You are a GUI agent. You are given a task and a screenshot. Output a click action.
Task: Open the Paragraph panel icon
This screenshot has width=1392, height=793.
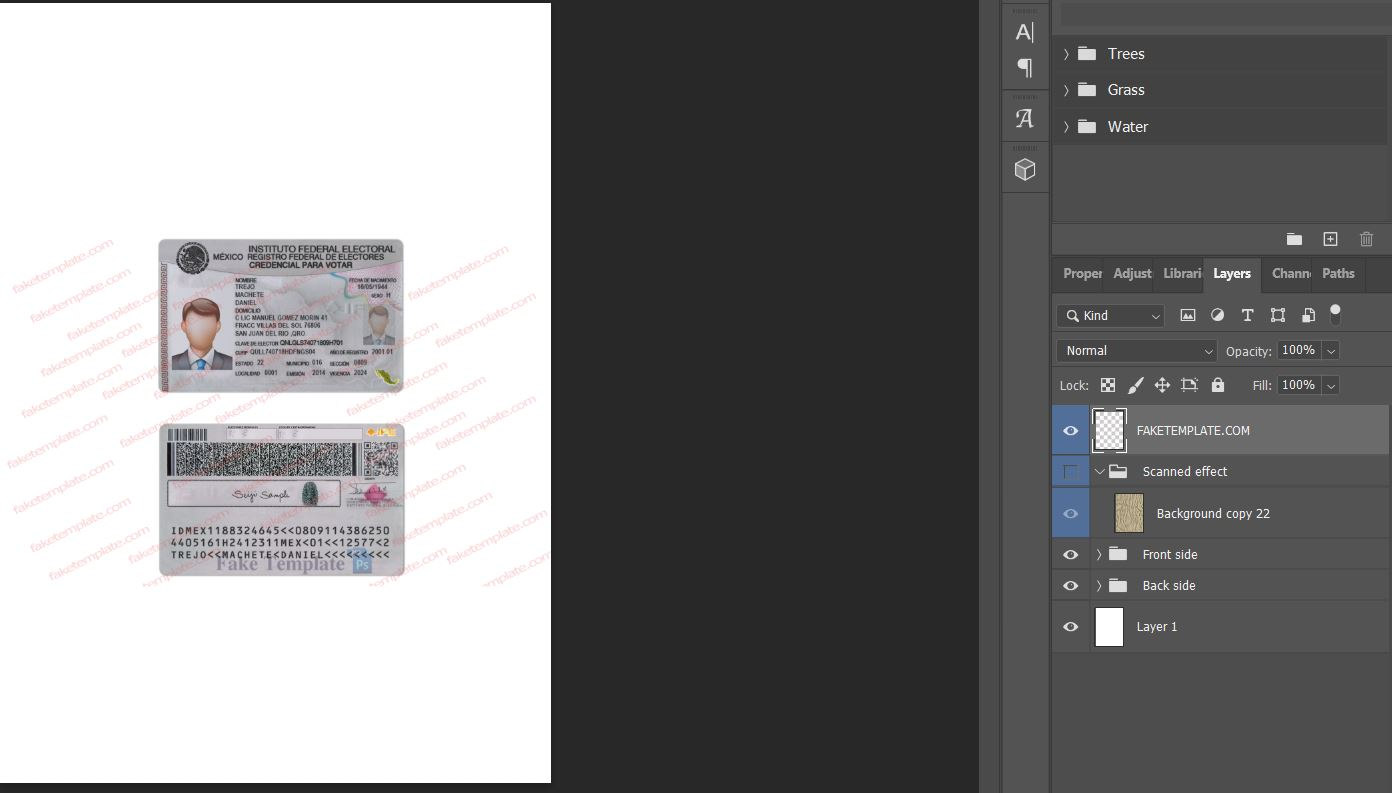click(1025, 68)
